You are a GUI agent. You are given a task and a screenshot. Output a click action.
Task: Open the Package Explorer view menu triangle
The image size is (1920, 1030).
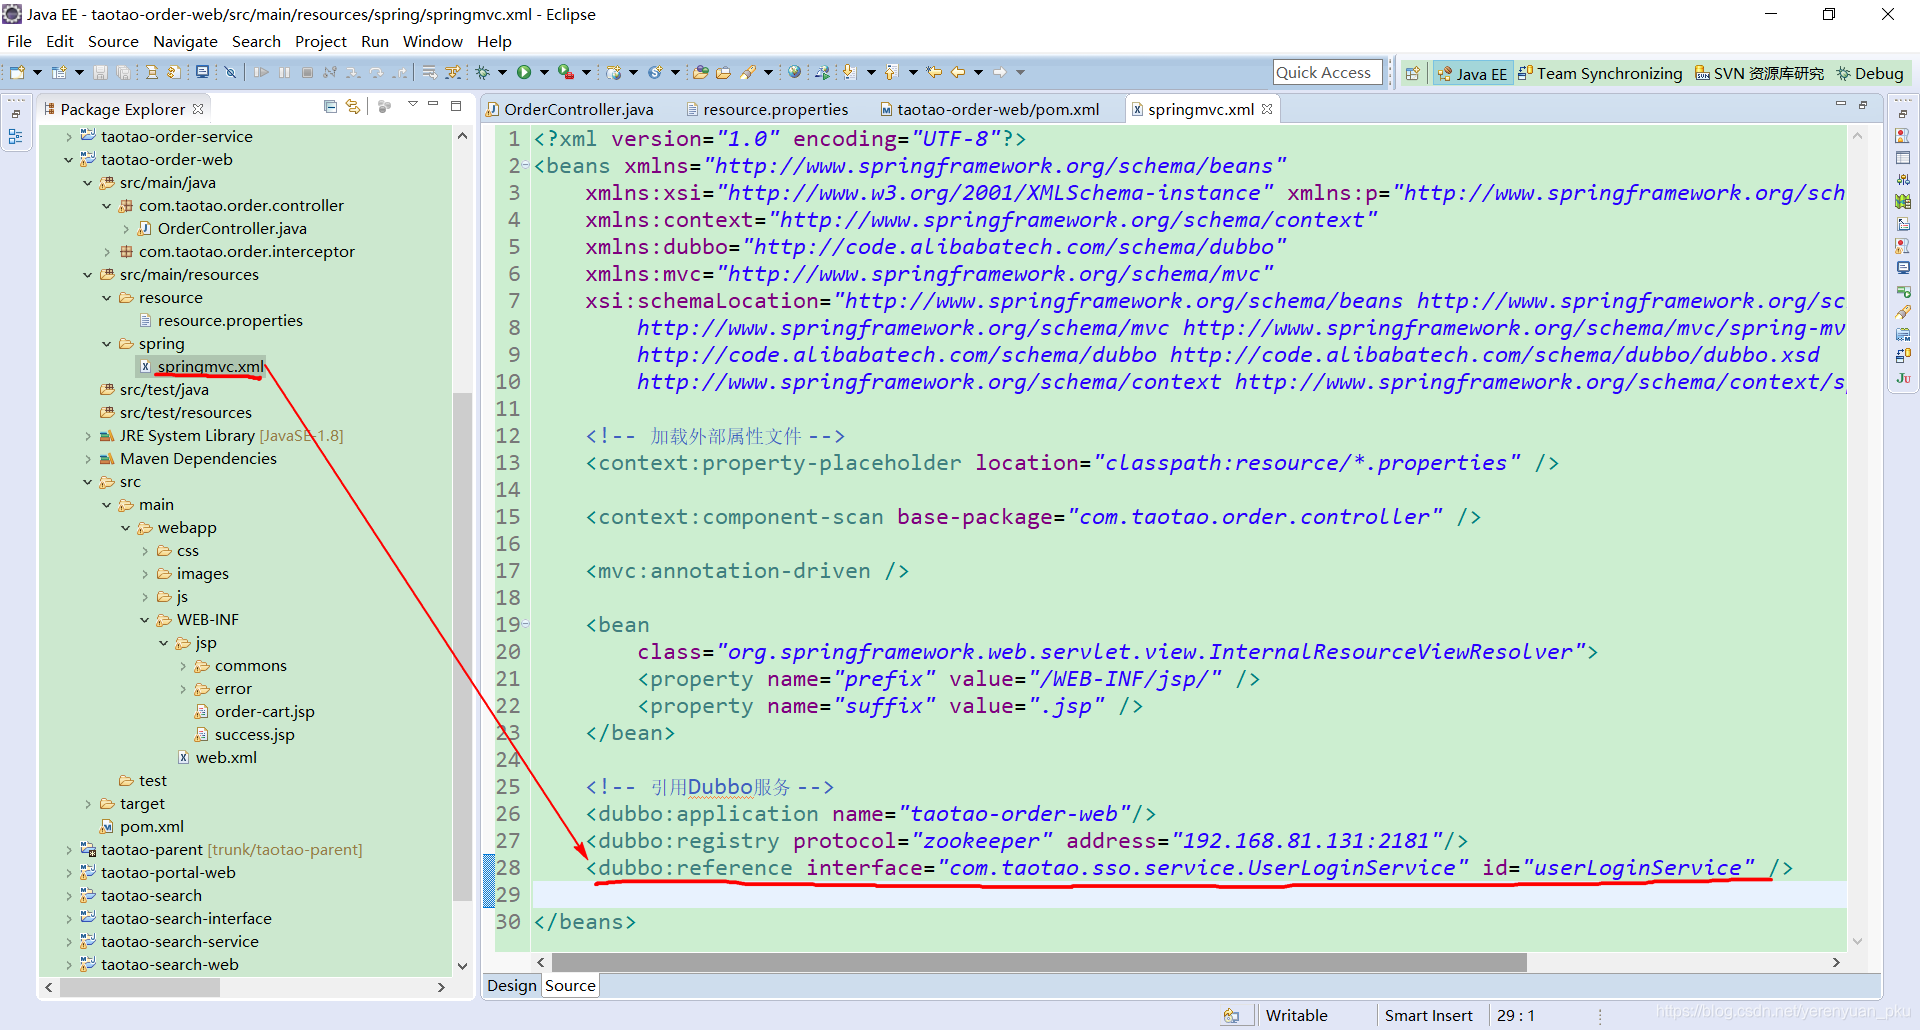coord(412,105)
